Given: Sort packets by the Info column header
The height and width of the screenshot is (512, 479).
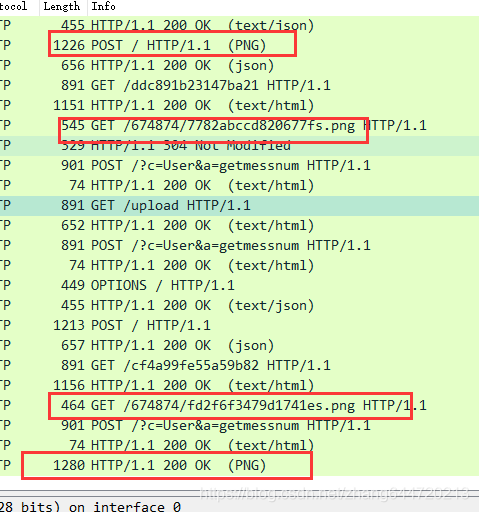Looking at the screenshot, I should coord(283,7).
